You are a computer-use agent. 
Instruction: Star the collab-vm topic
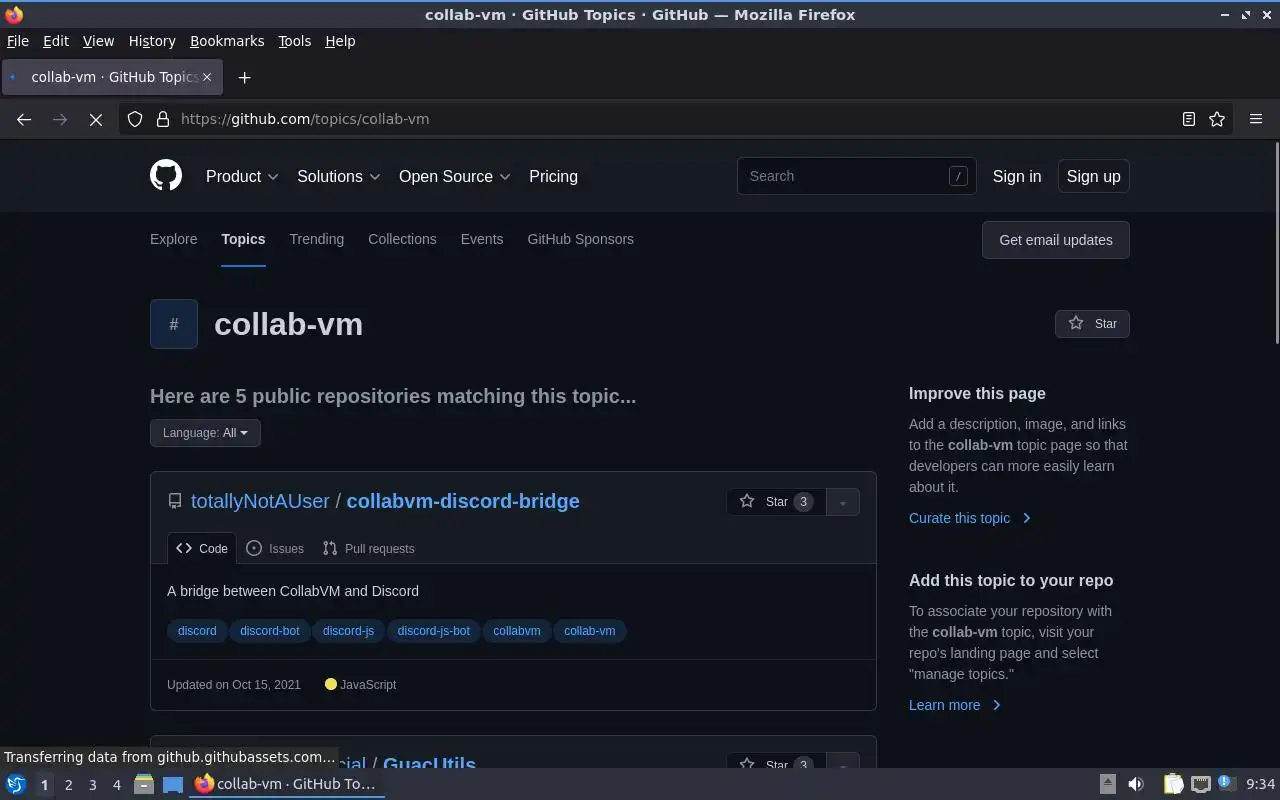click(x=1092, y=324)
